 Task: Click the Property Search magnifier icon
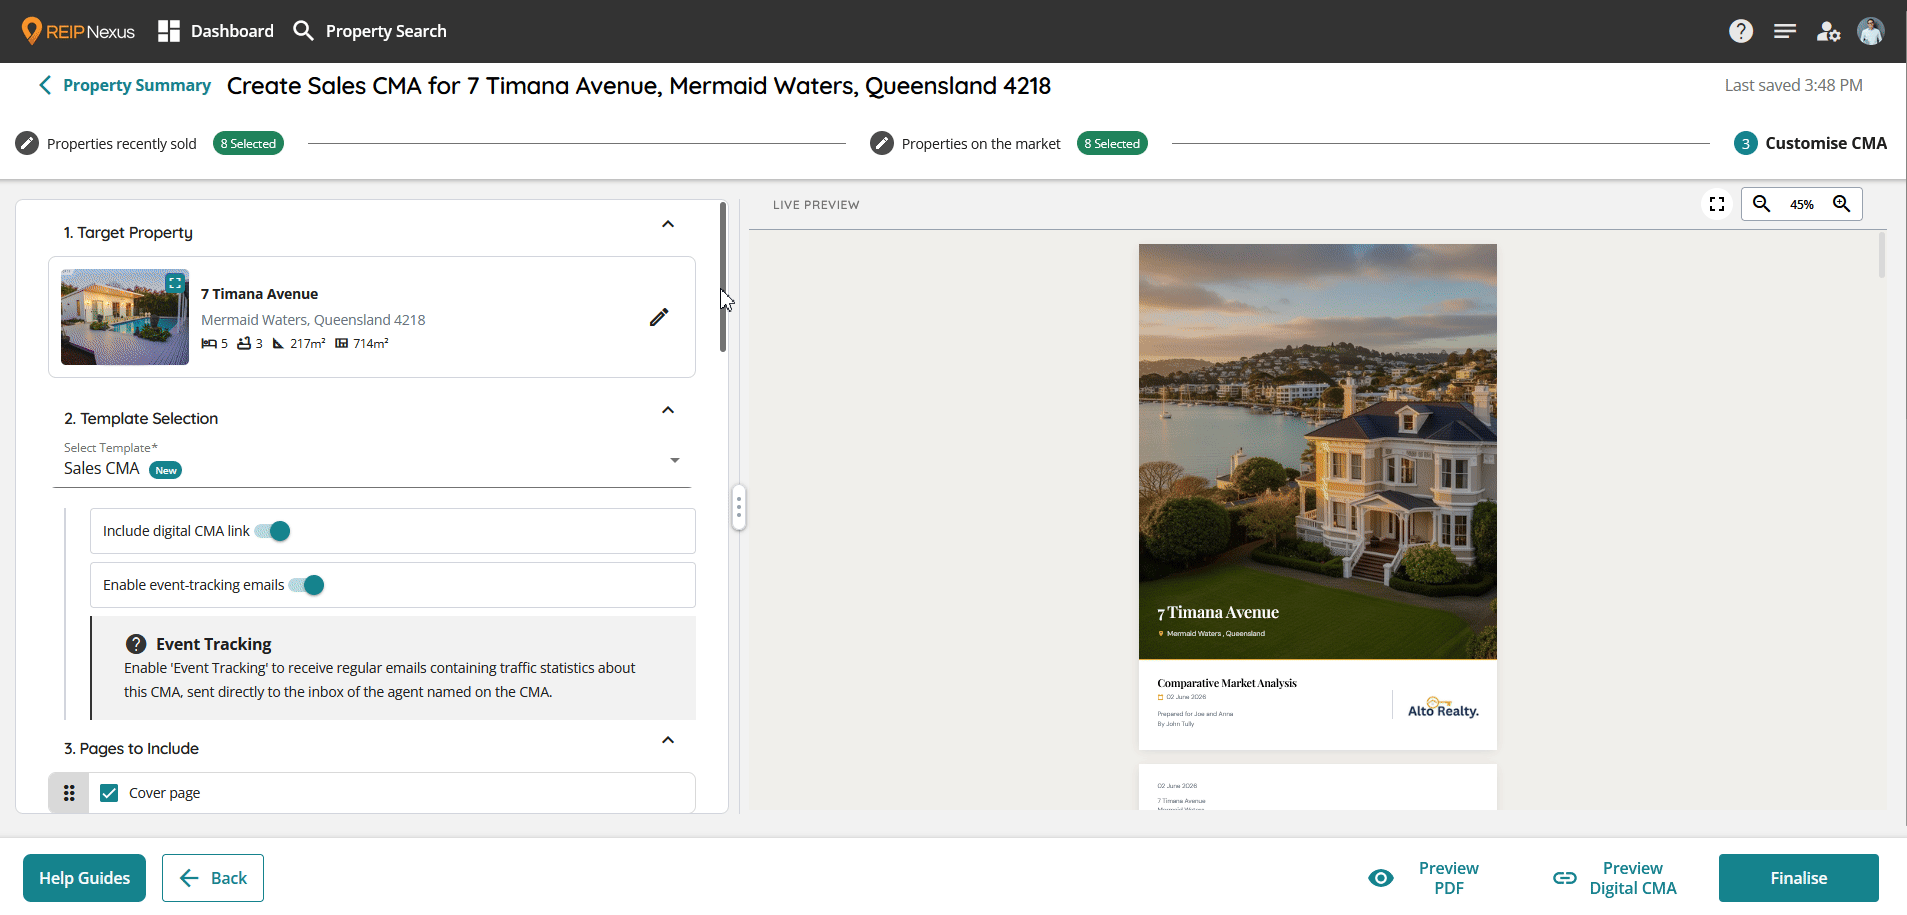[x=303, y=31]
